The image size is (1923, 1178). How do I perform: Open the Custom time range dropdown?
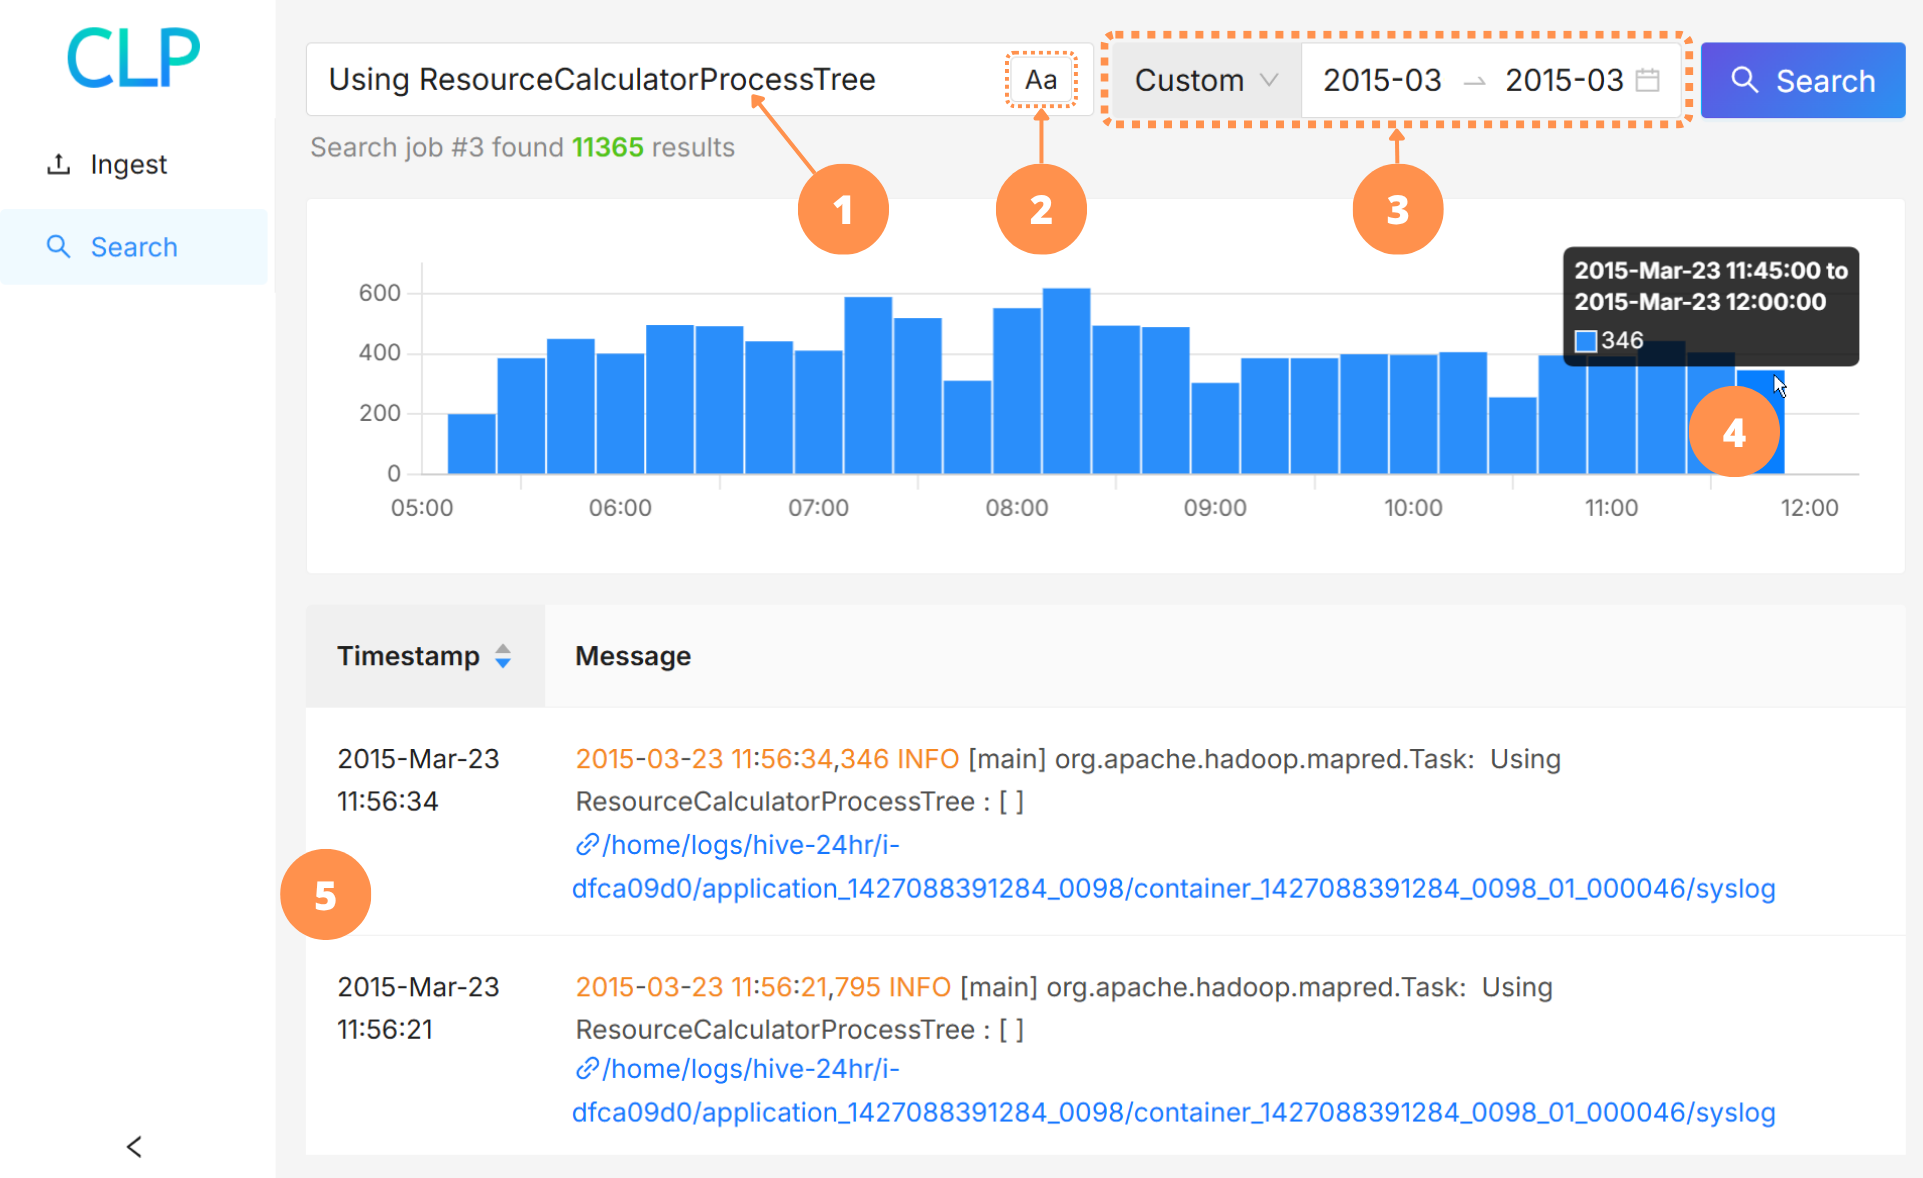pos(1205,80)
